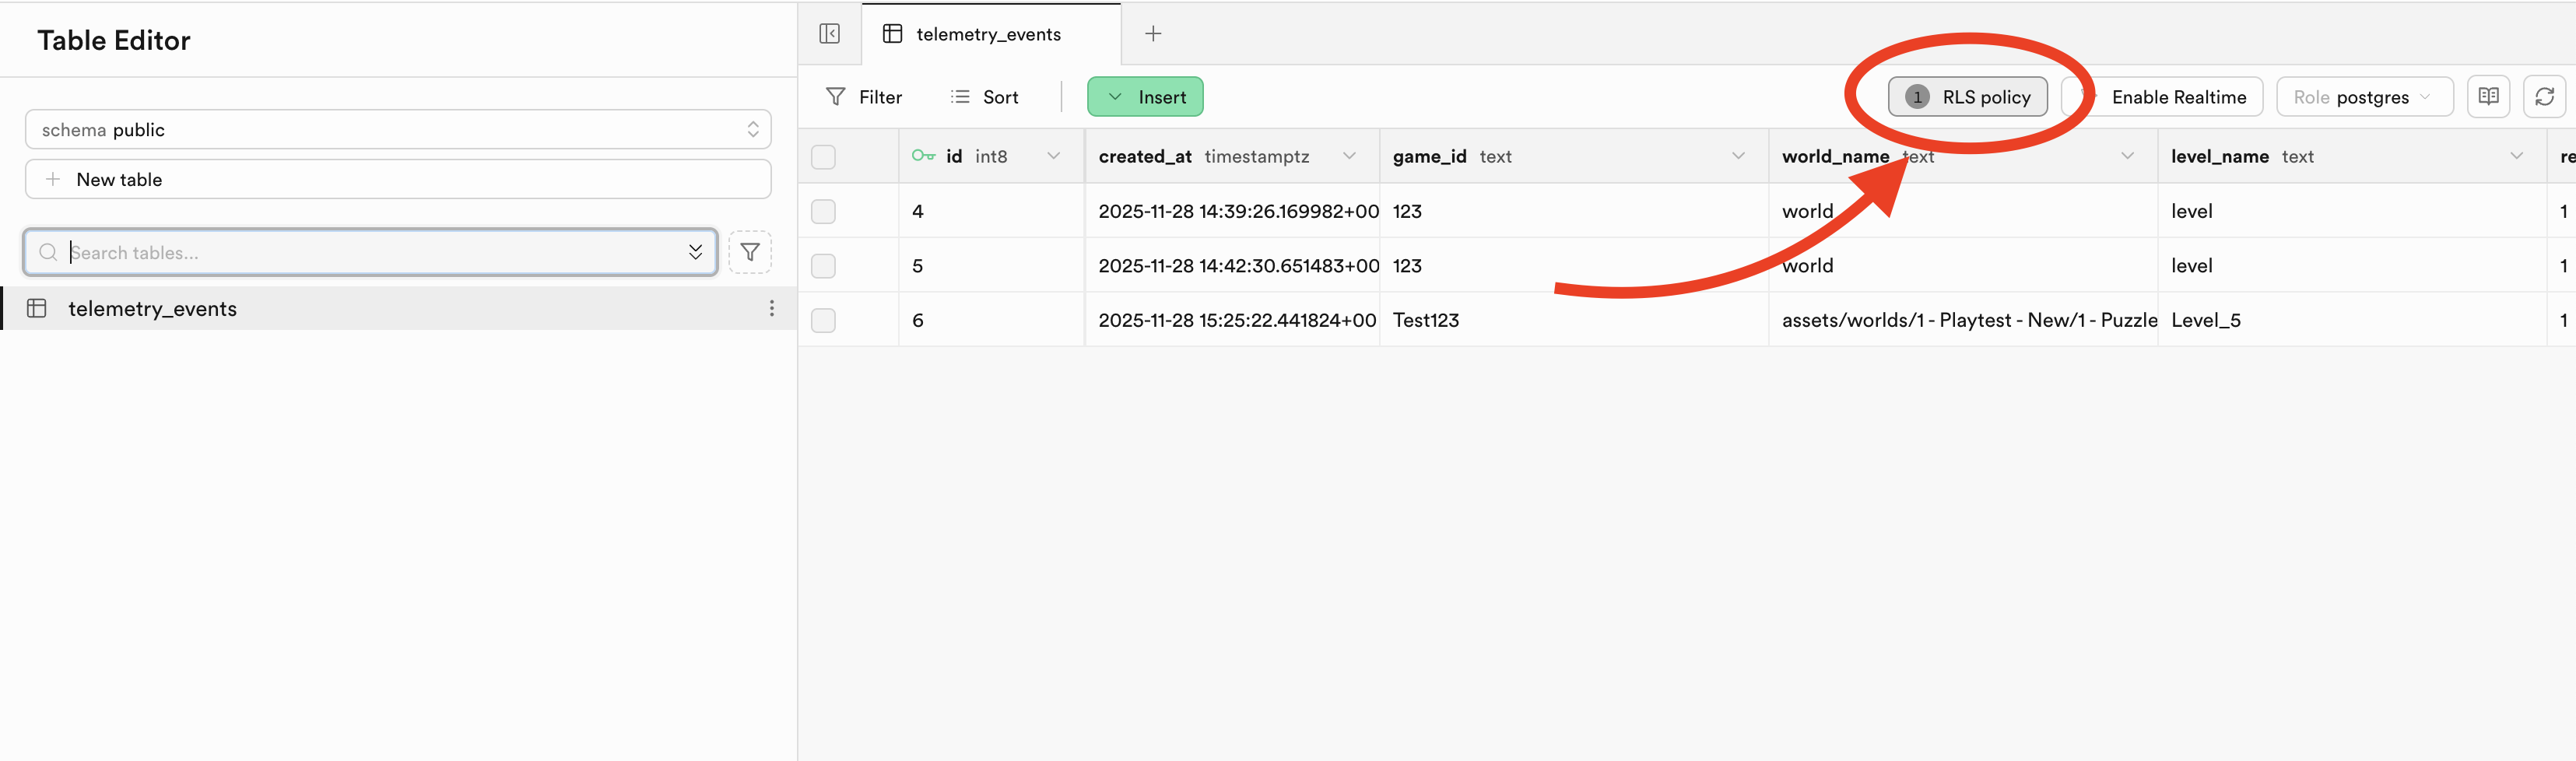Open the table list filter icon
This screenshot has width=2576, height=761.
[750, 252]
